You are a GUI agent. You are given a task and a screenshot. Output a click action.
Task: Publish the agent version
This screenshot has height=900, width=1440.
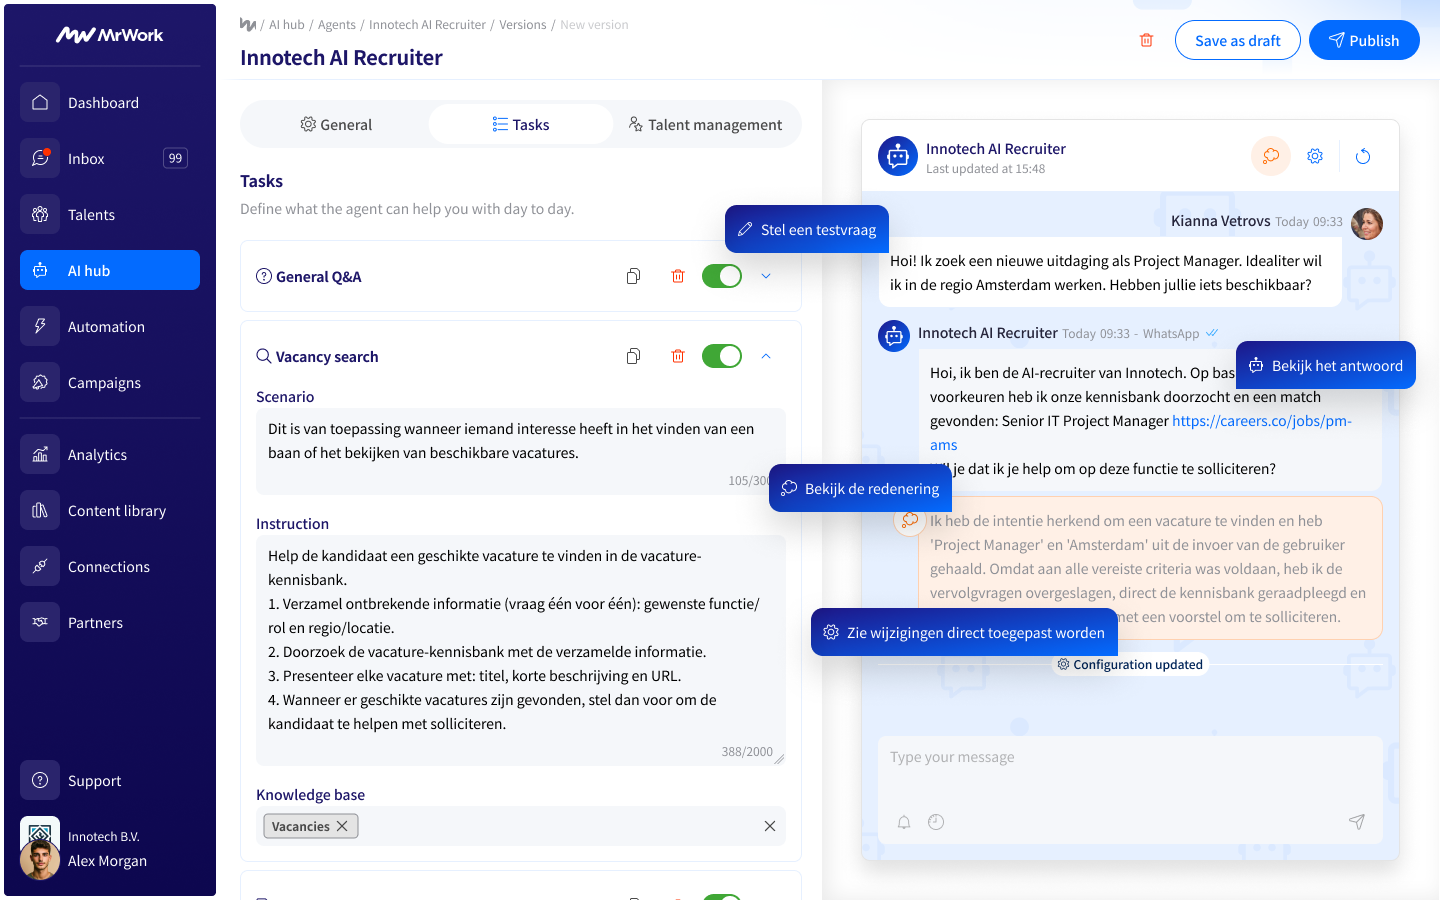1363,41
